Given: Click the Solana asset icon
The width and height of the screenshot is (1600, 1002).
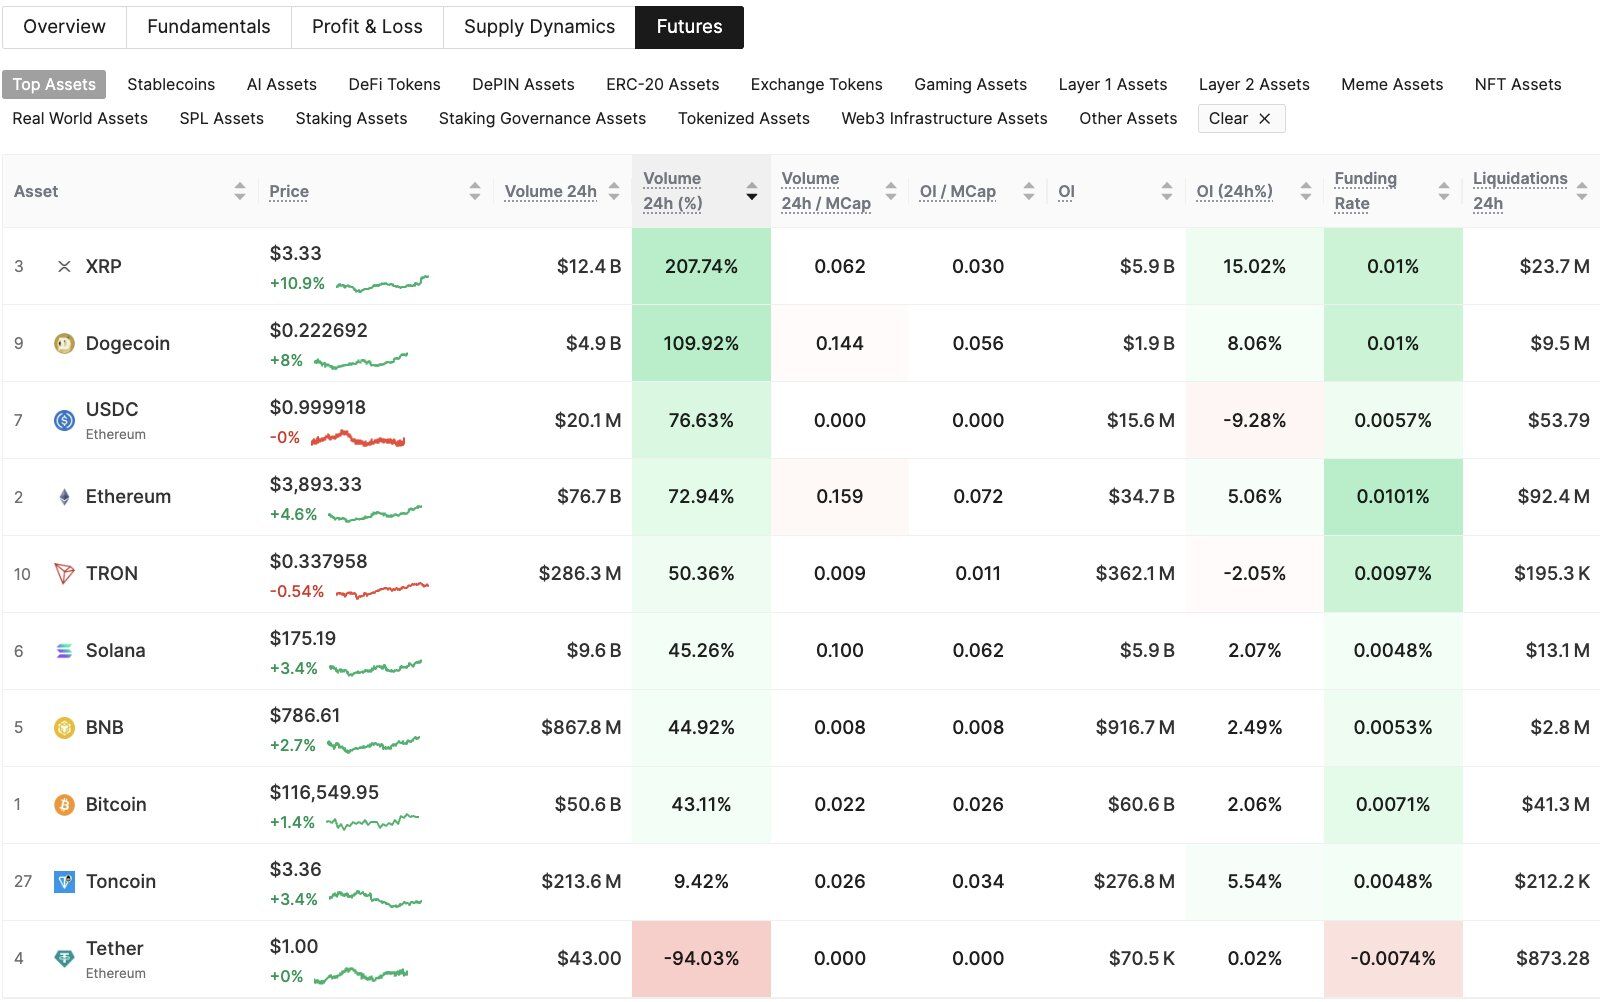Looking at the screenshot, I should click(x=64, y=650).
